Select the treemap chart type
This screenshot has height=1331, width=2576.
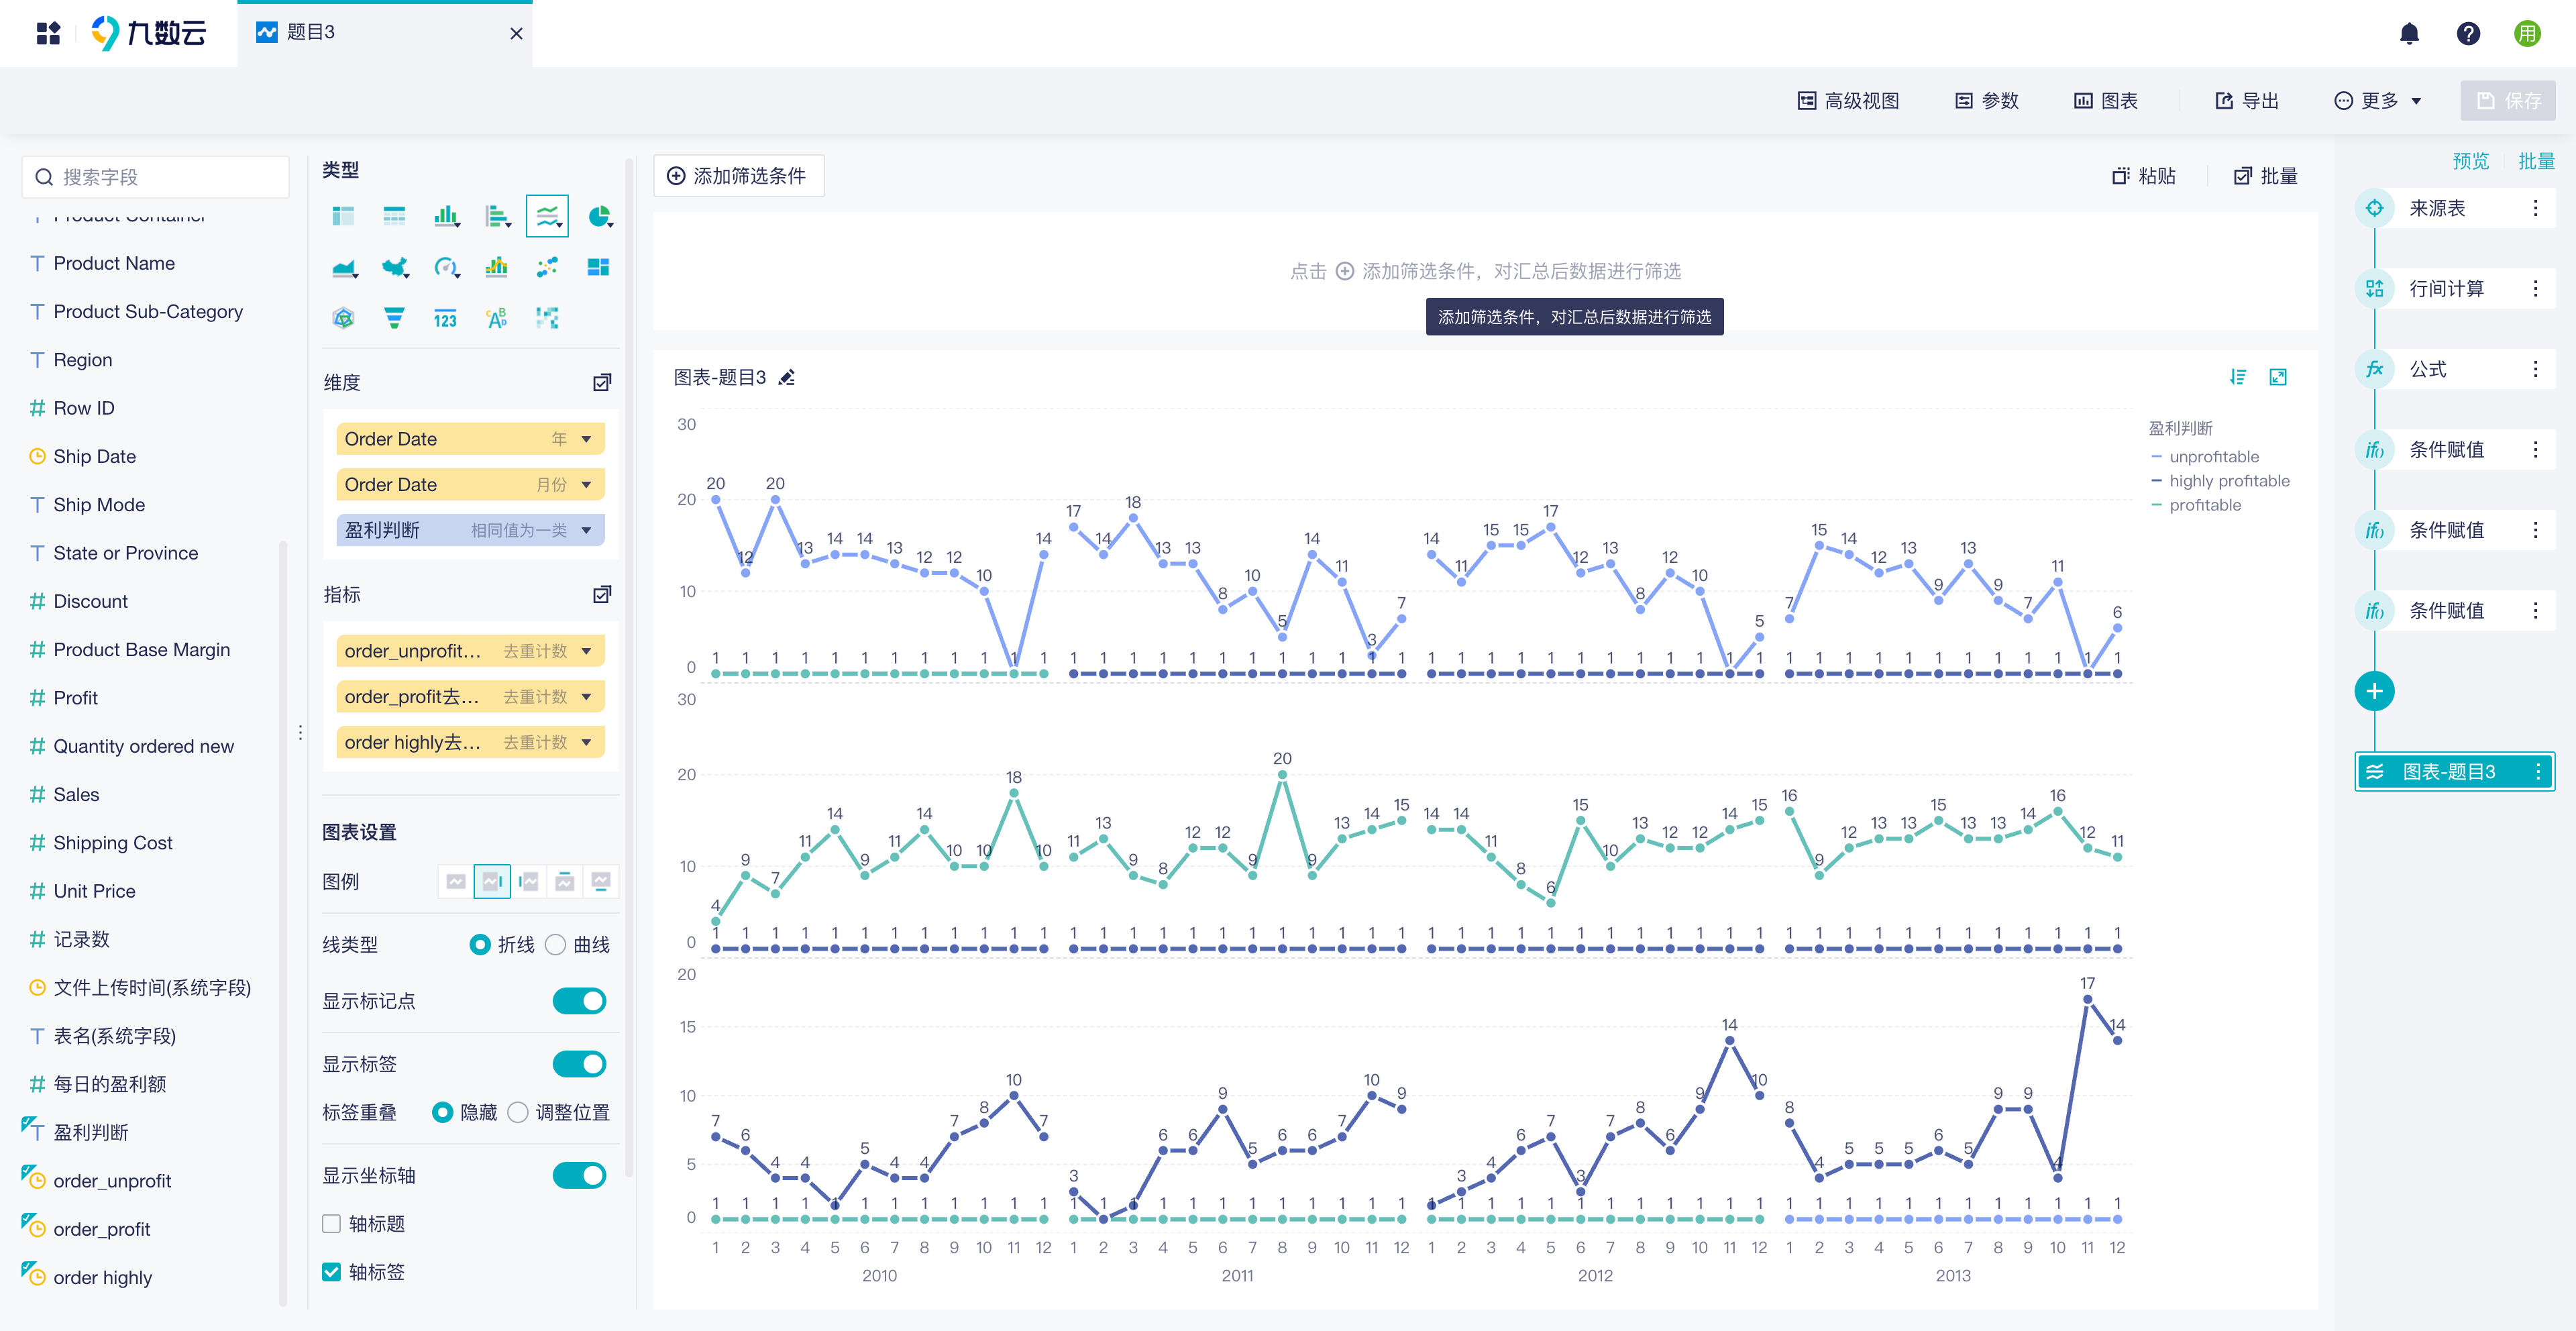(x=598, y=267)
